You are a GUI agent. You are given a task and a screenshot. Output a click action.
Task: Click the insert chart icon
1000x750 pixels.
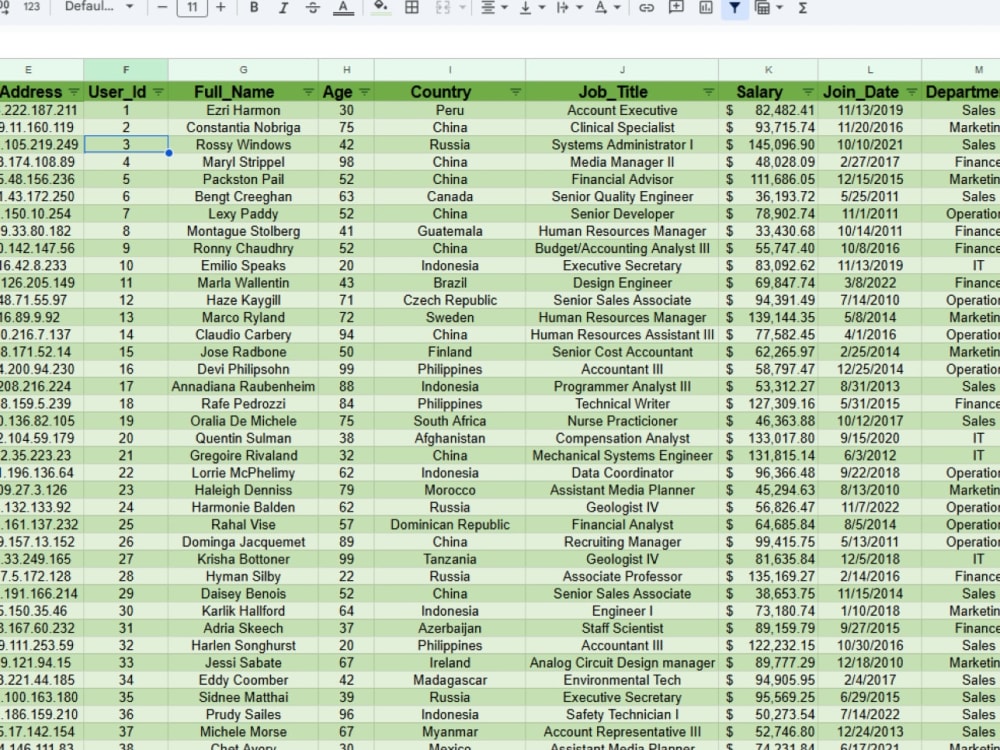coord(705,8)
